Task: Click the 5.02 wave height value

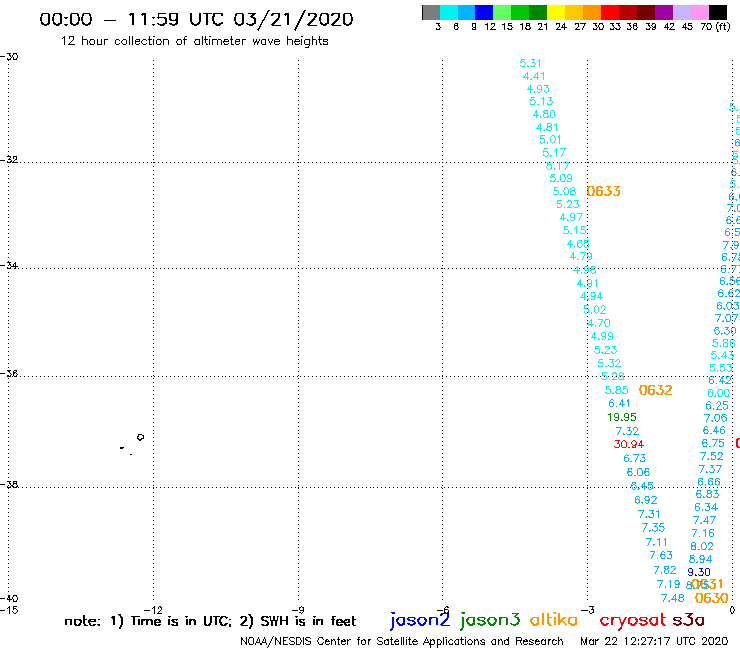Action: (595, 310)
